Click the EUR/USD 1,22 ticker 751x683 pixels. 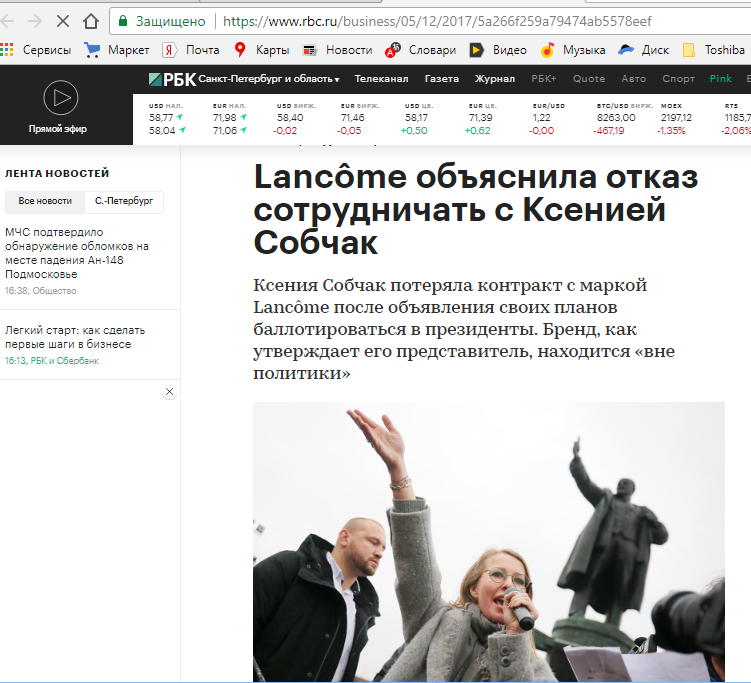(x=547, y=118)
